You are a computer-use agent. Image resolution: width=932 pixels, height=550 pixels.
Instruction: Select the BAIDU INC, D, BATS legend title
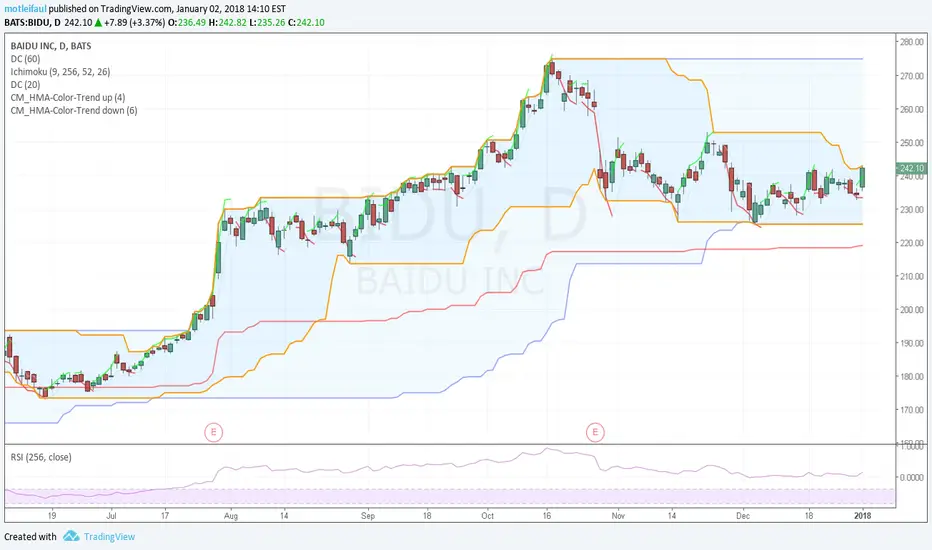[x=51, y=46]
